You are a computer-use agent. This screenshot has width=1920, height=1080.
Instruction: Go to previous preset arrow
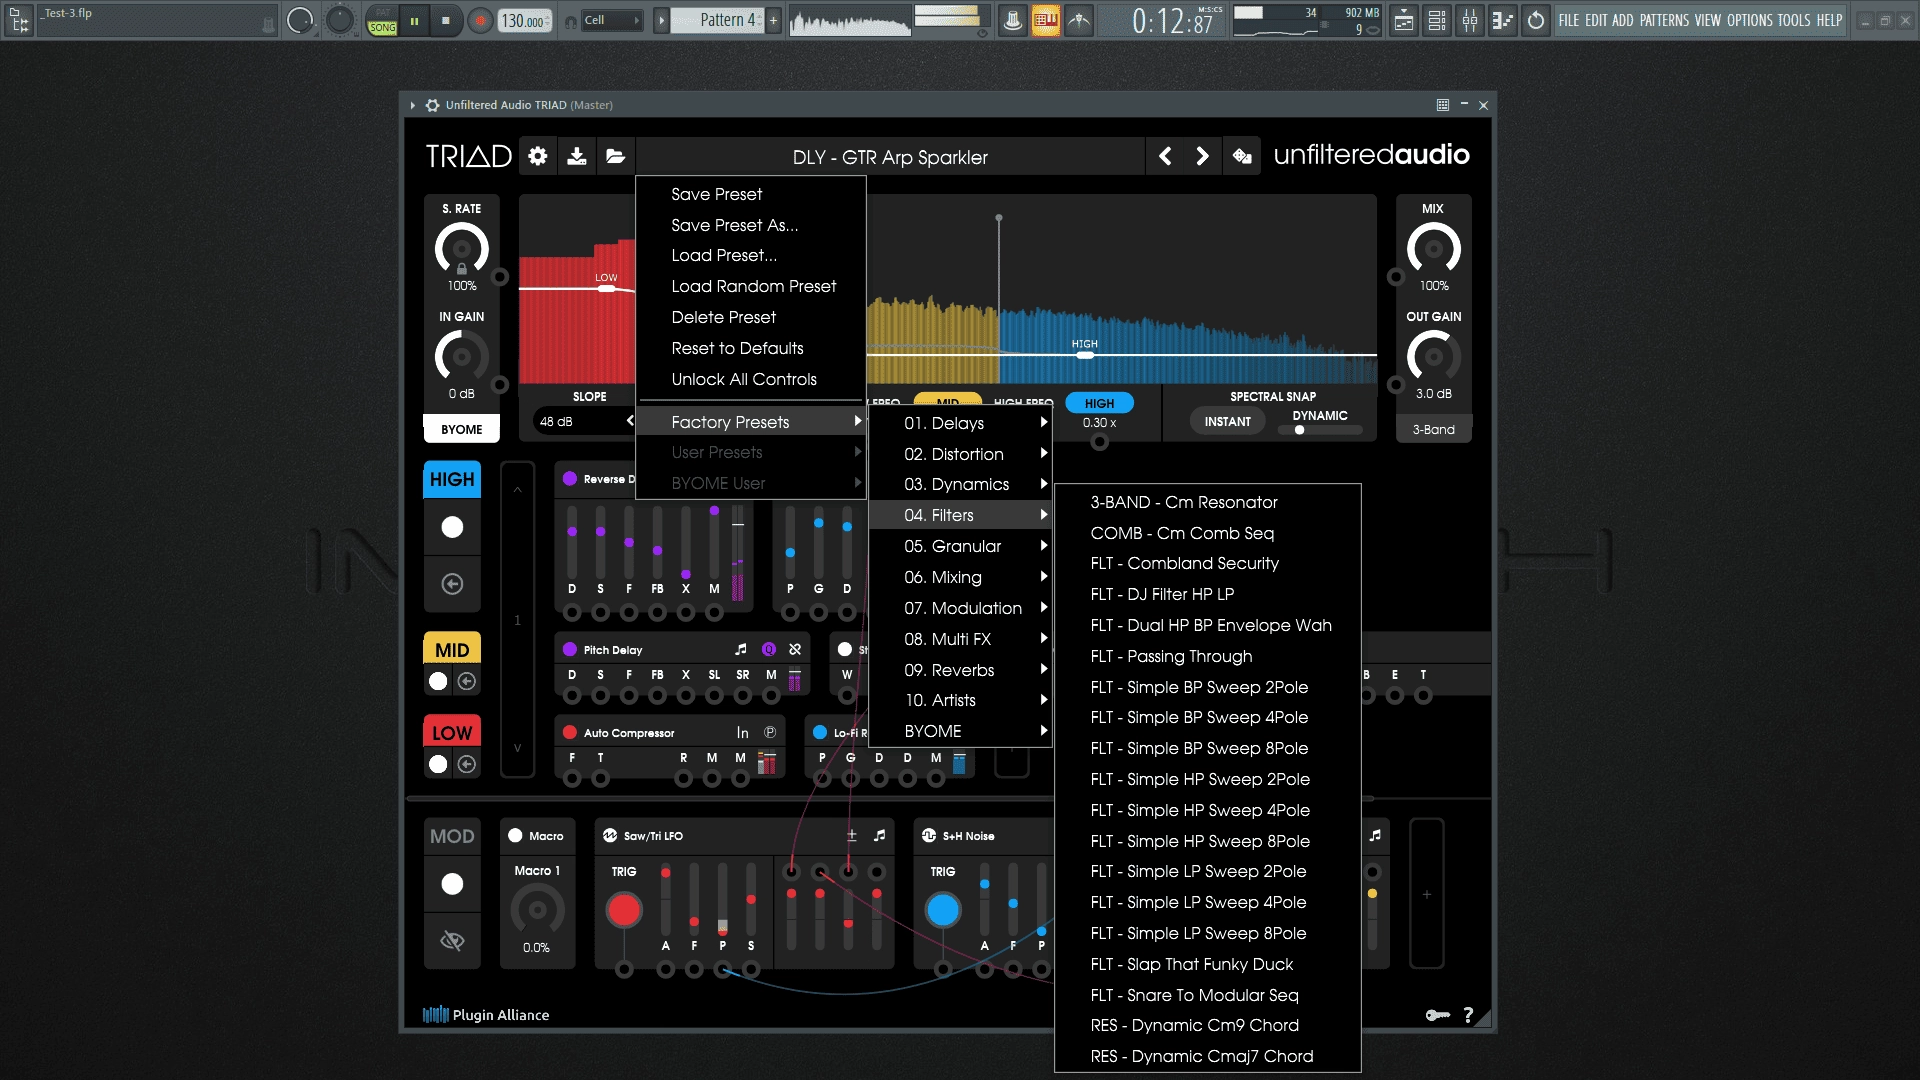[x=1165, y=157]
